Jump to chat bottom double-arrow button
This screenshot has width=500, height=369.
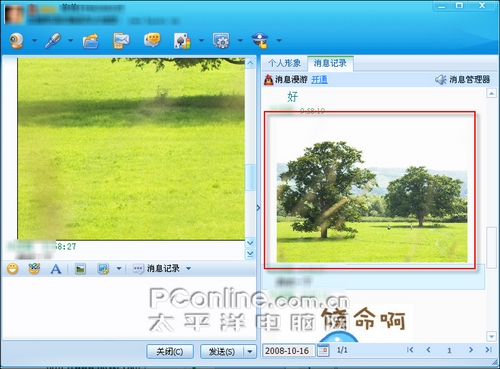click(250, 254)
